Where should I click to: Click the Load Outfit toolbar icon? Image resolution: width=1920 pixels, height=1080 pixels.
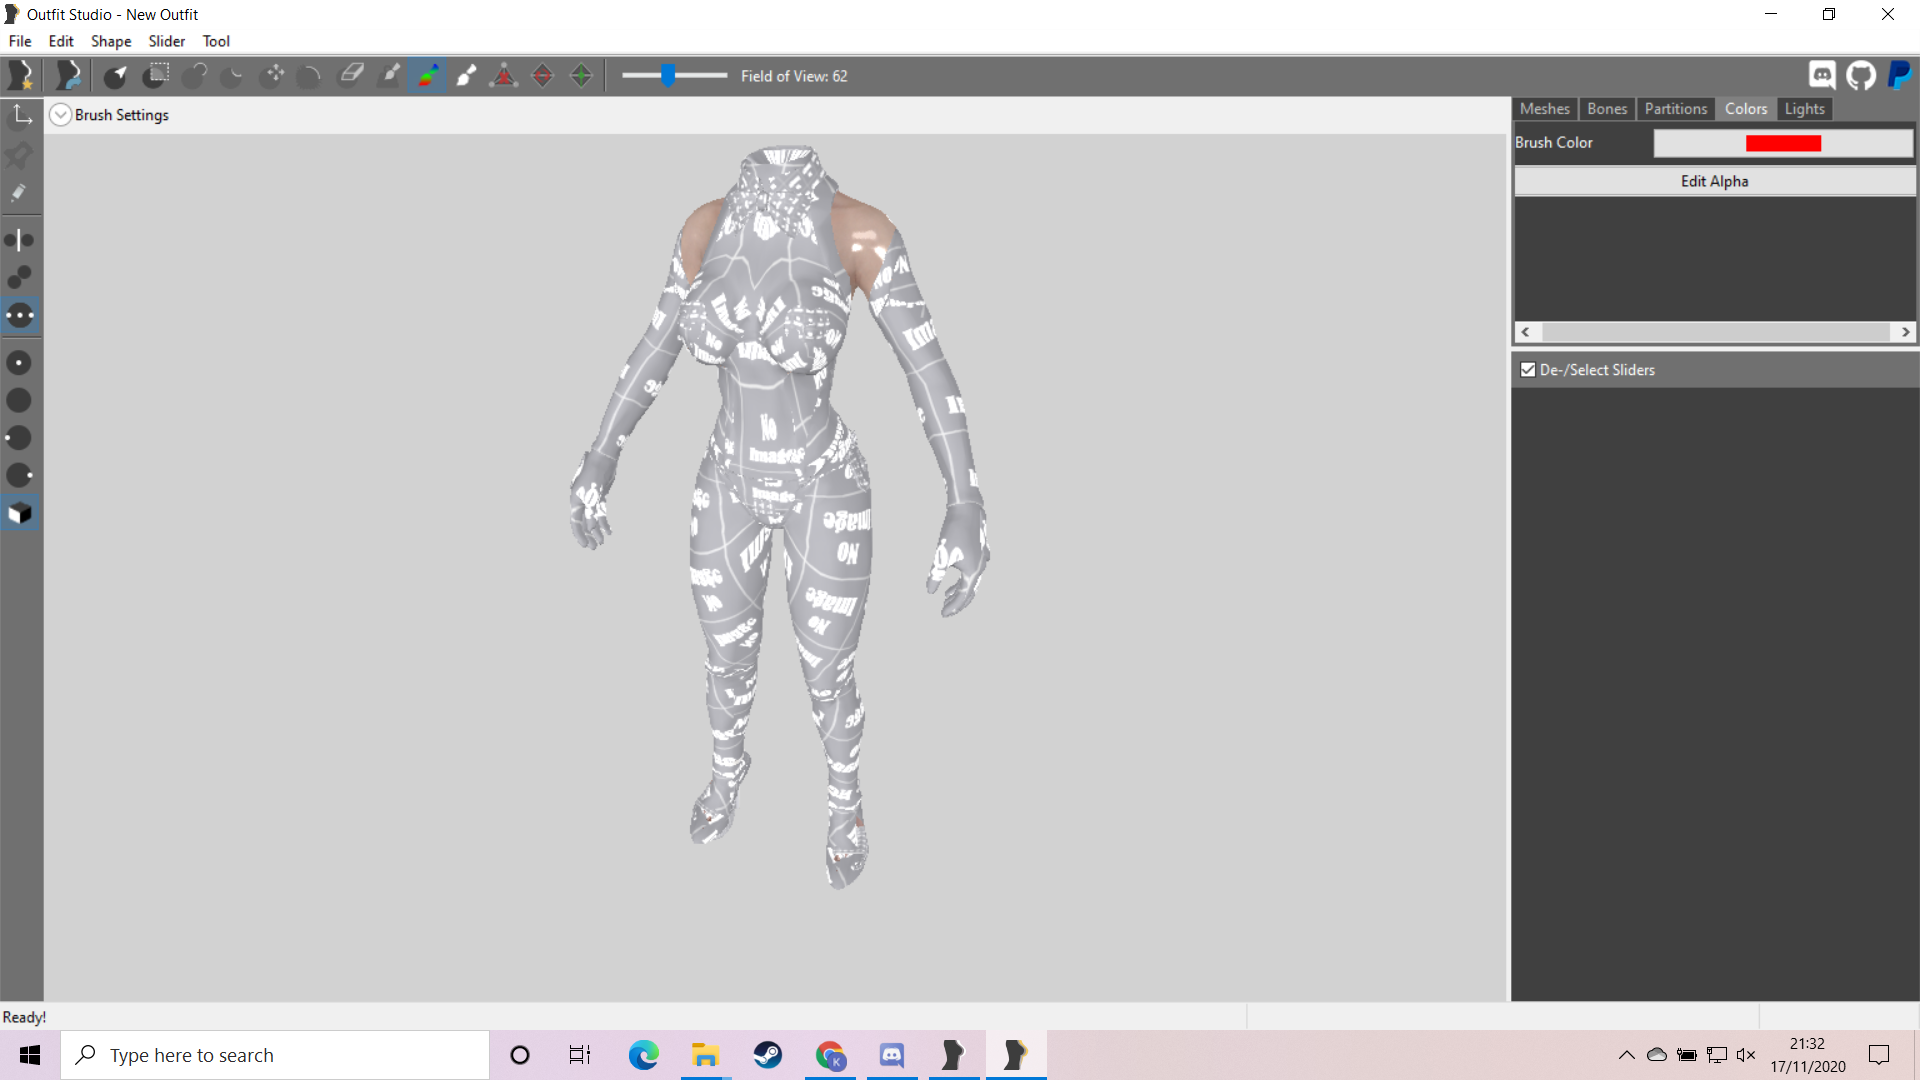(x=68, y=76)
